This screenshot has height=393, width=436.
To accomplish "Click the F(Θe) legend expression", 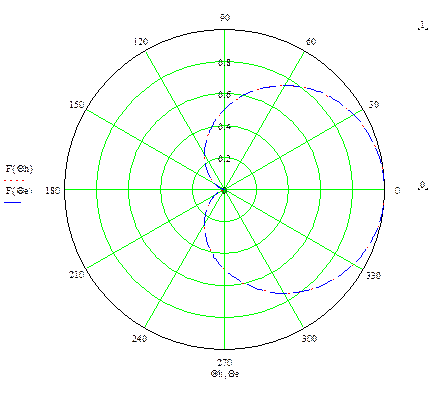I will [x=19, y=191].
